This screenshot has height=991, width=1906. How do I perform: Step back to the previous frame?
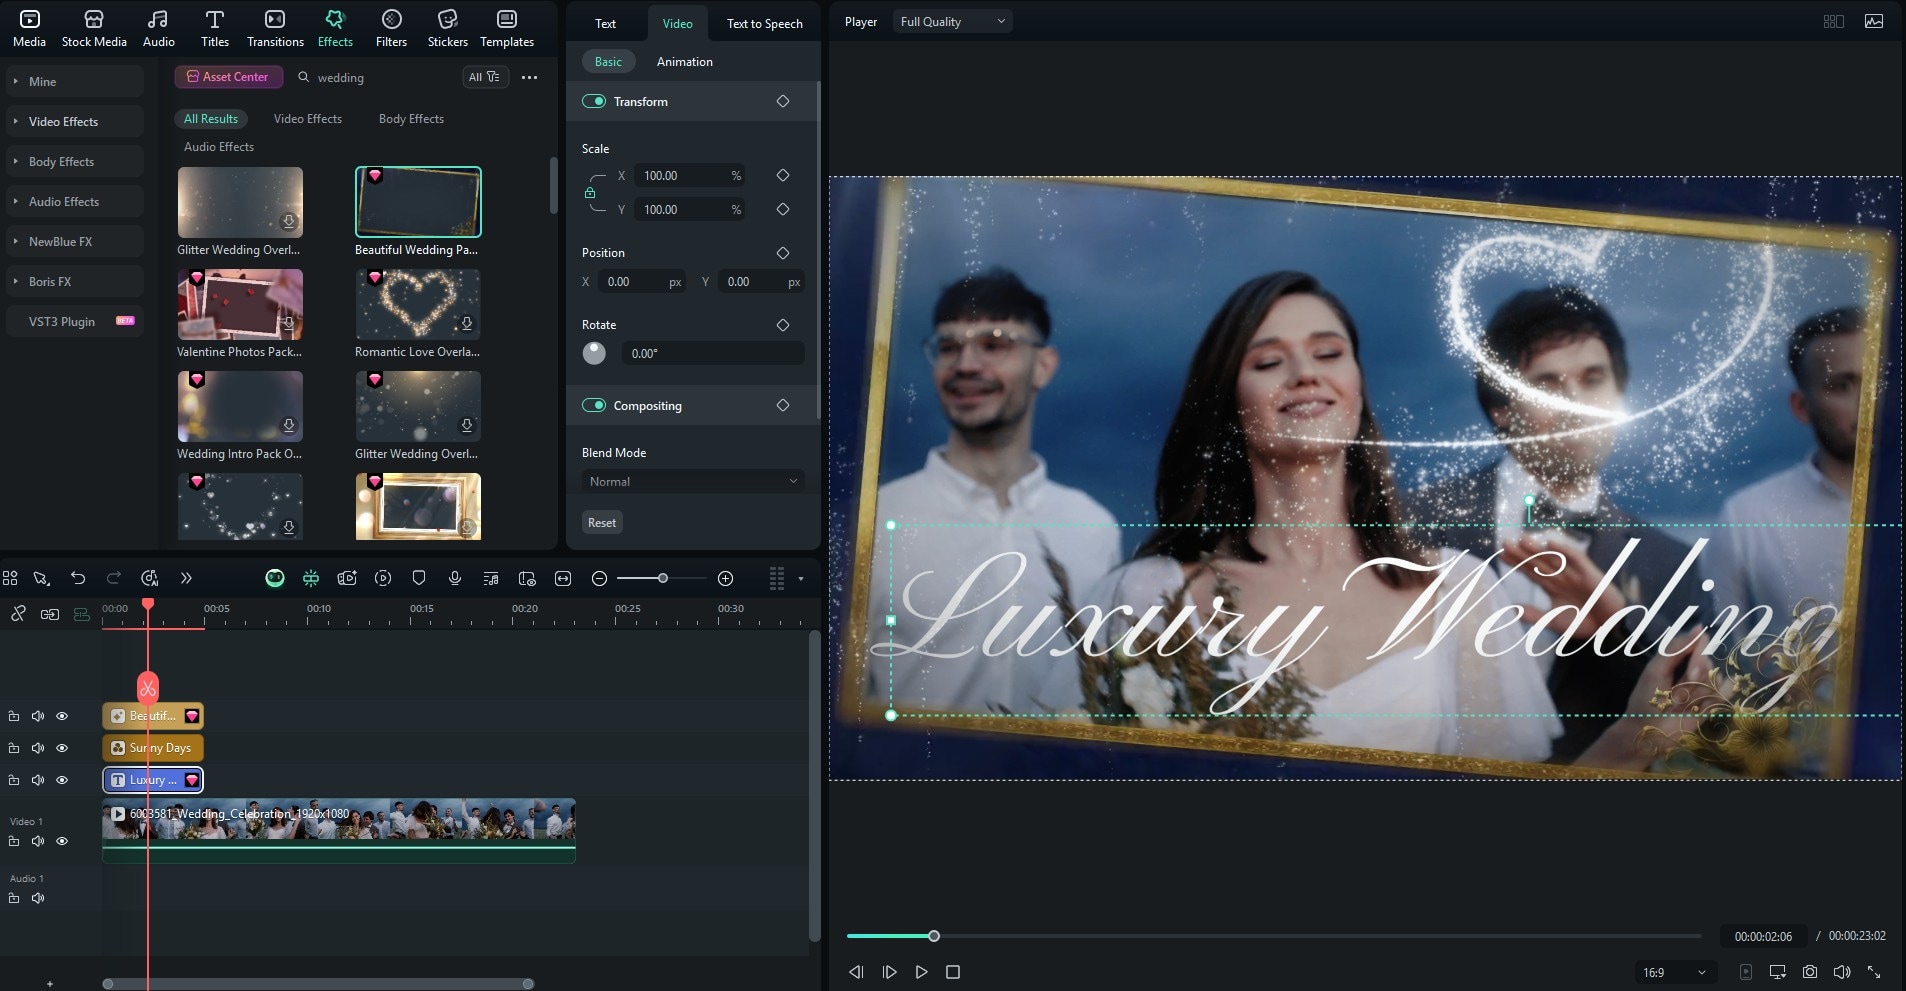[x=856, y=972]
